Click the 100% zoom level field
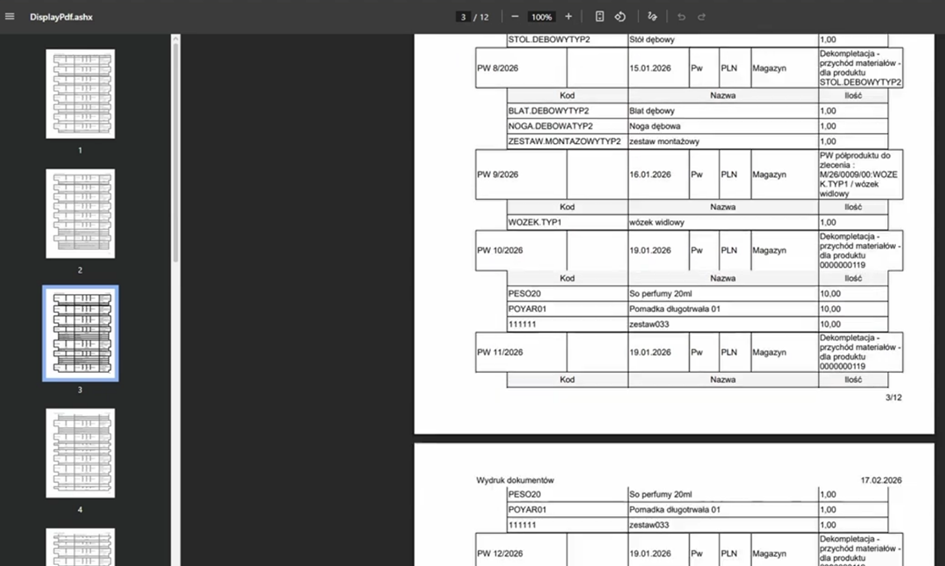 tap(541, 17)
